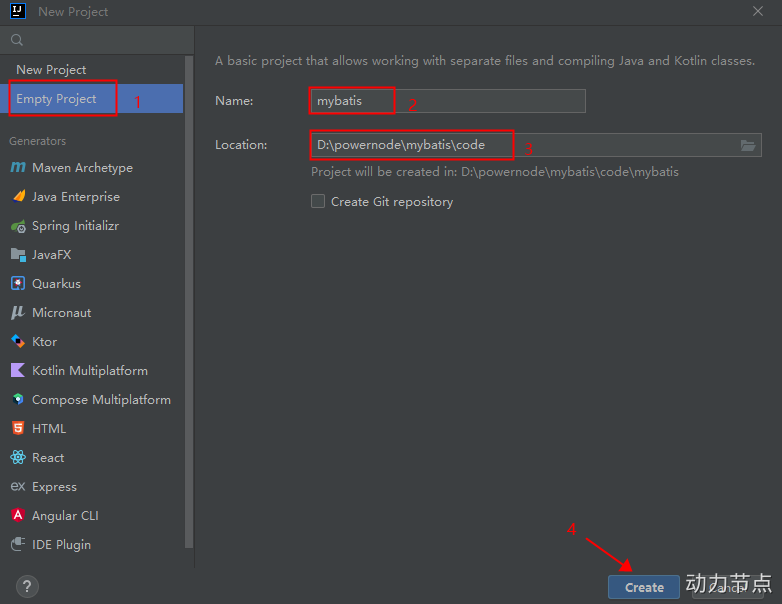Select the React generator icon

(18, 458)
